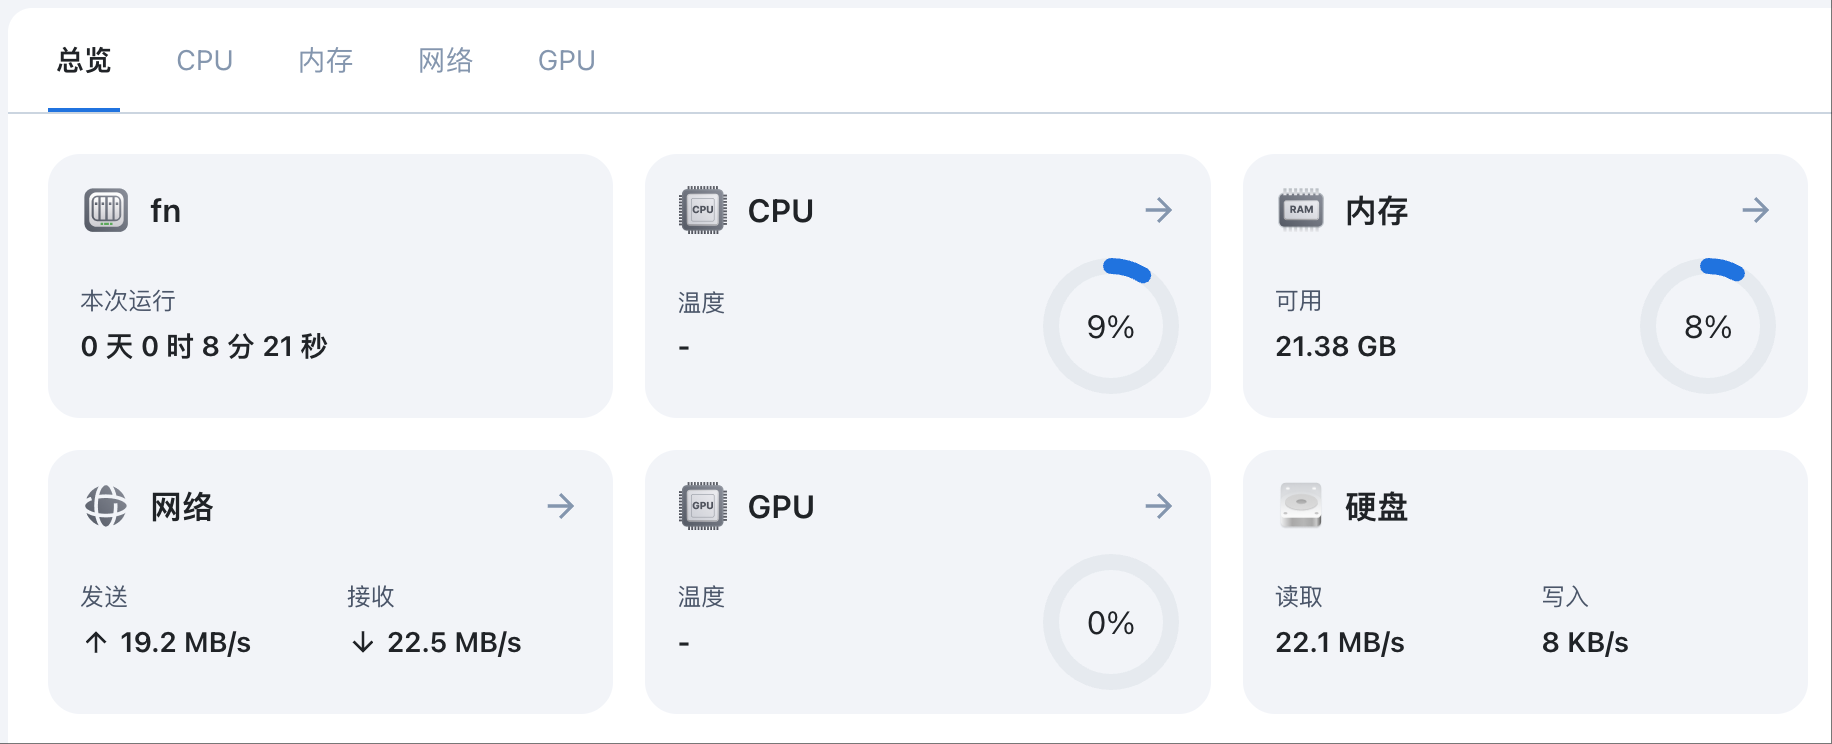Click the download arrow beside 22.5 MB/s
The height and width of the screenshot is (744, 1832).
pos(363,642)
